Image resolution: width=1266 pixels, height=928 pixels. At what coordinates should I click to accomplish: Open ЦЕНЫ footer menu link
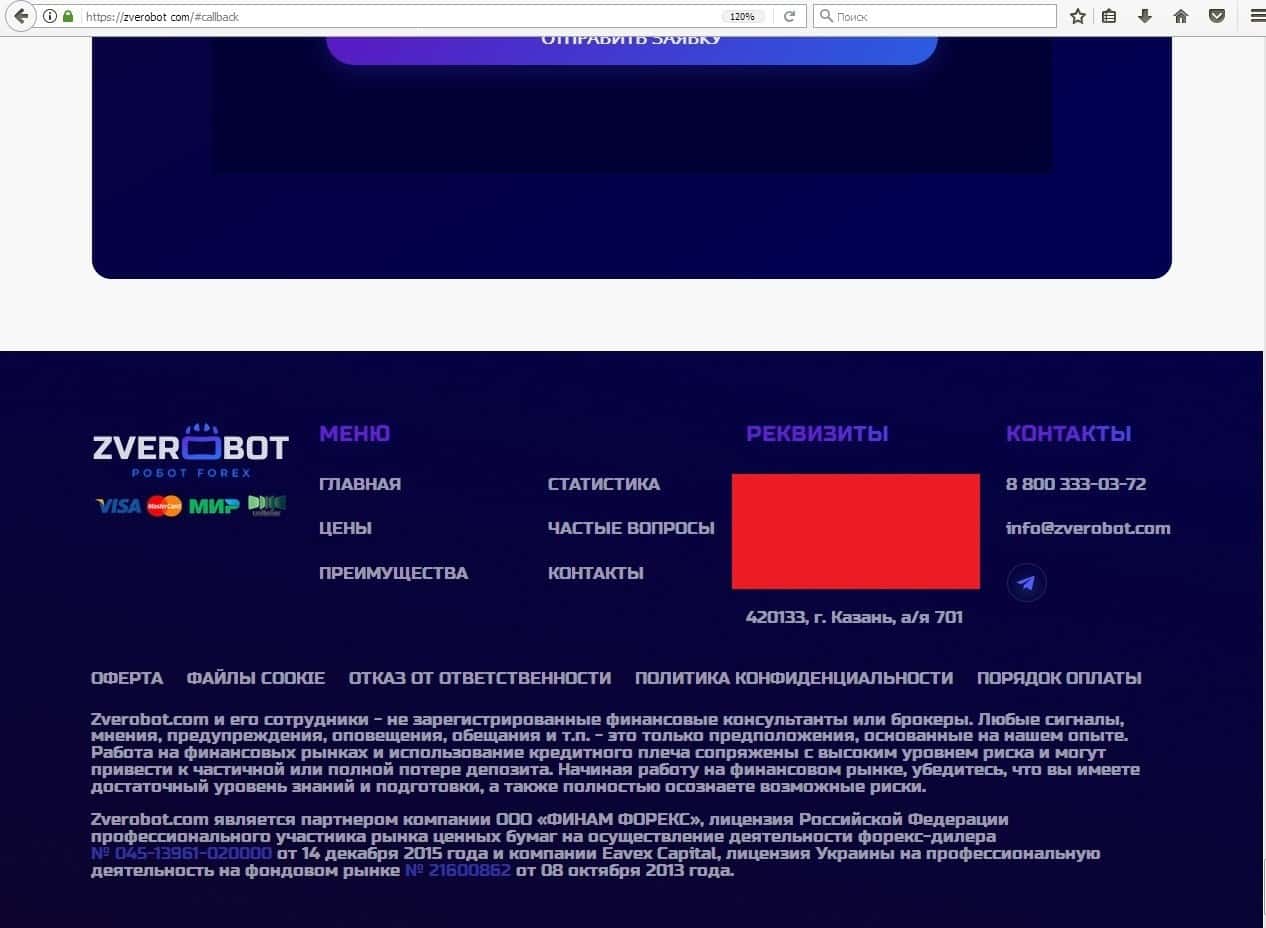[x=345, y=528]
